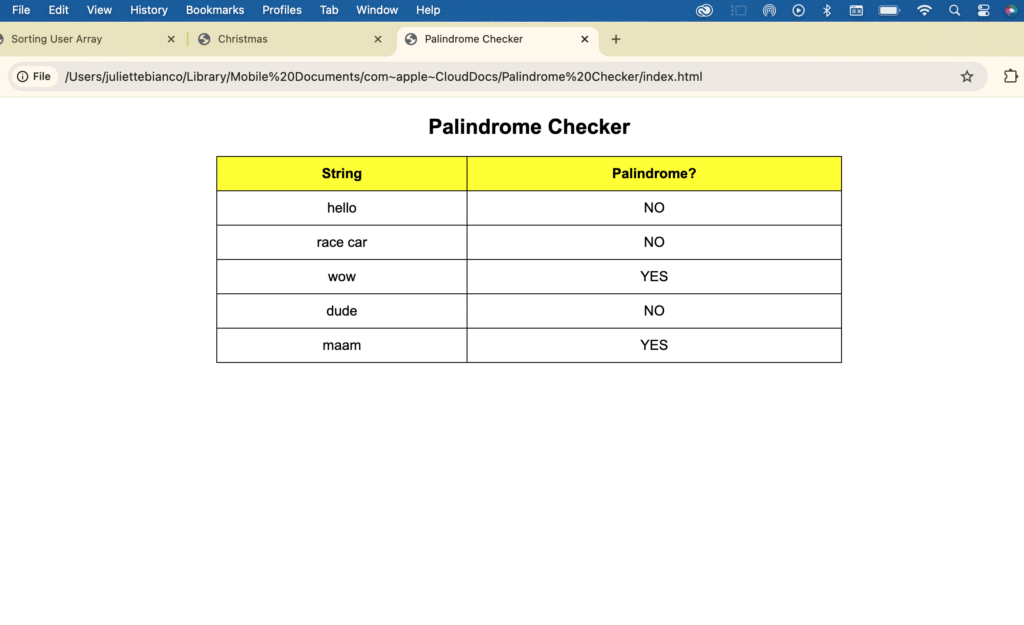Close the Sorting User Array tab
The width and height of the screenshot is (1024, 625).
coord(171,39)
